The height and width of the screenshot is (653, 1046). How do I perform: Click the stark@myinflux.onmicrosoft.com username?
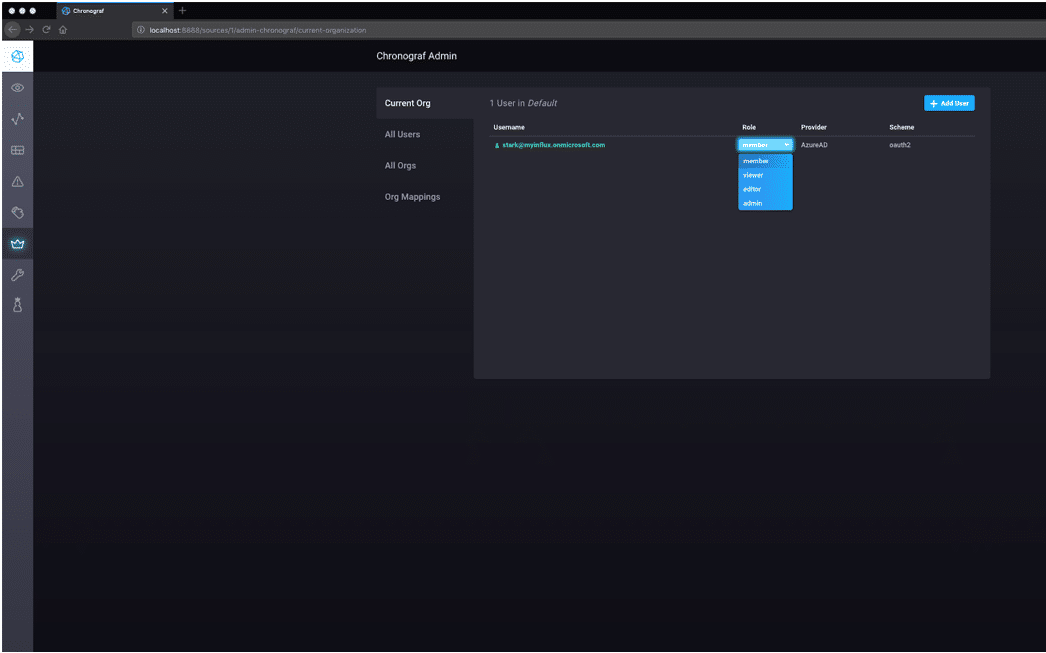[553, 145]
